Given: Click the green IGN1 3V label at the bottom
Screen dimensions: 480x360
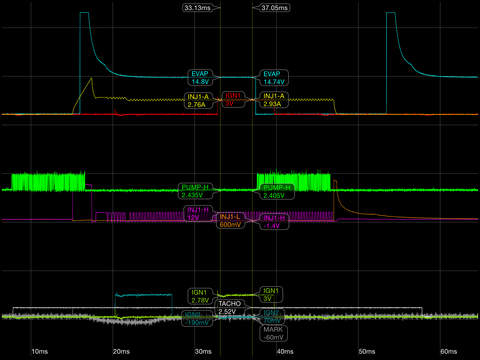Looking at the screenshot, I should tap(271, 295).
